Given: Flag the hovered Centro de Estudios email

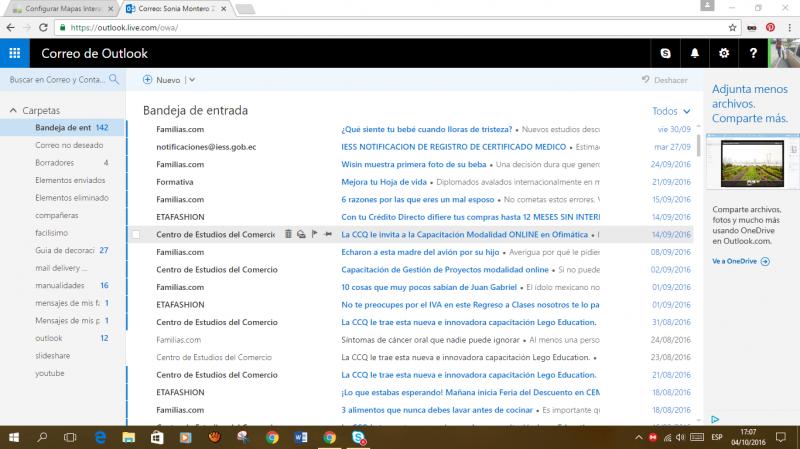Looking at the screenshot, I should 314,234.
